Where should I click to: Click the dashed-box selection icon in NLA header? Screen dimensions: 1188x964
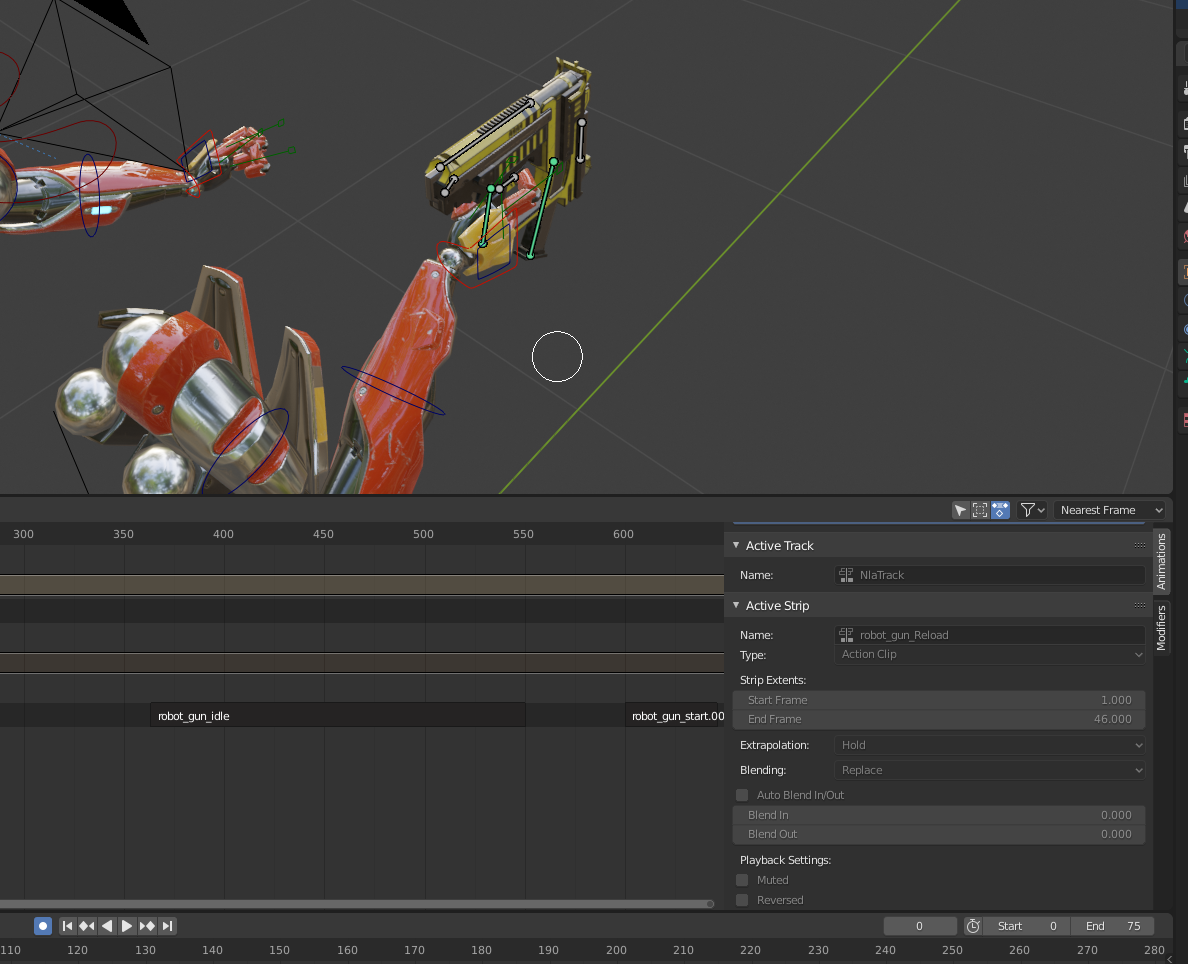tap(980, 510)
